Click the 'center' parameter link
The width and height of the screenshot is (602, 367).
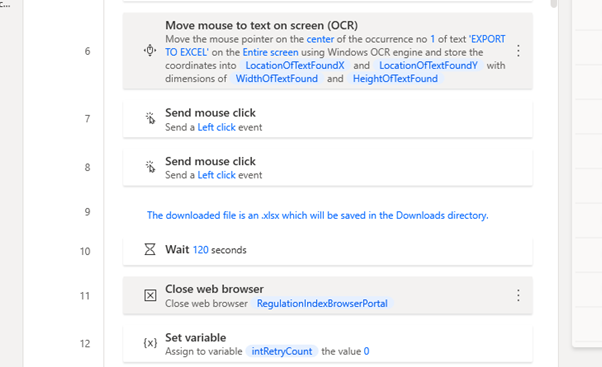point(320,39)
